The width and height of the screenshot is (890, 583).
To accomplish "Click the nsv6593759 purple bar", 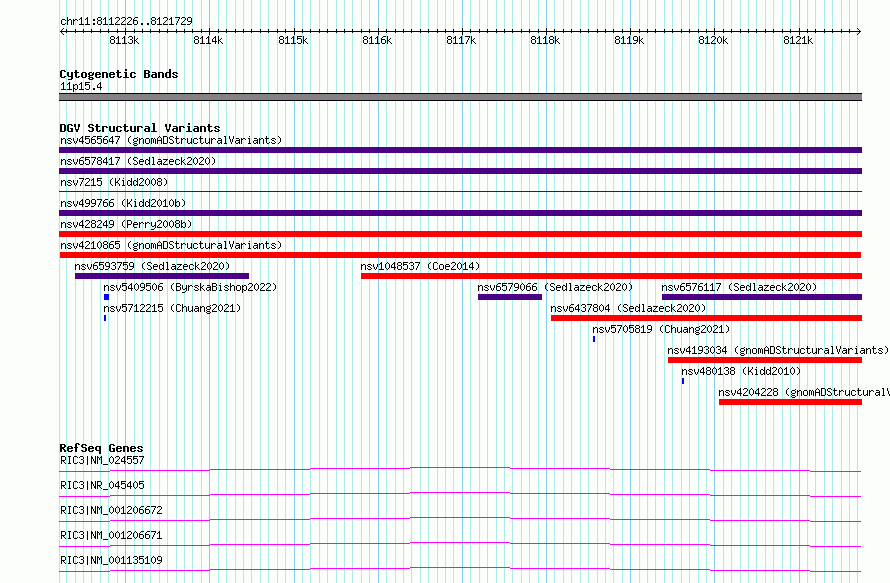I will 162,276.
